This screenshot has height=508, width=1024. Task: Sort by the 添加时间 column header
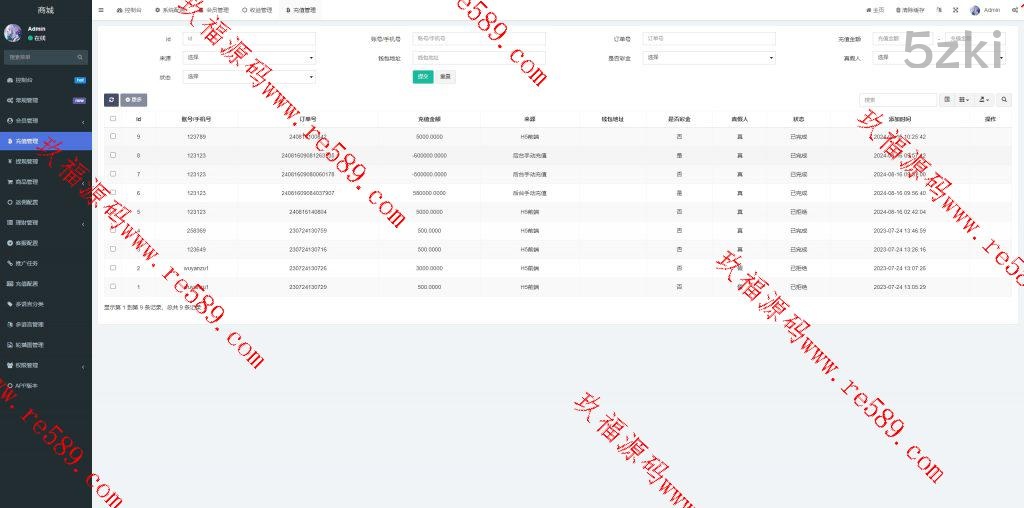899,119
